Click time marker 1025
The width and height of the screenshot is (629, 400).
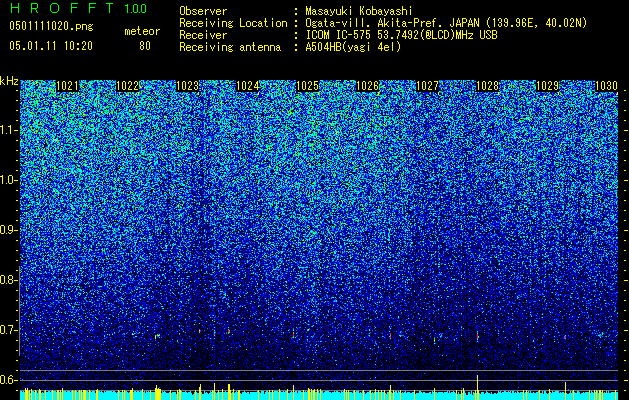308,86
